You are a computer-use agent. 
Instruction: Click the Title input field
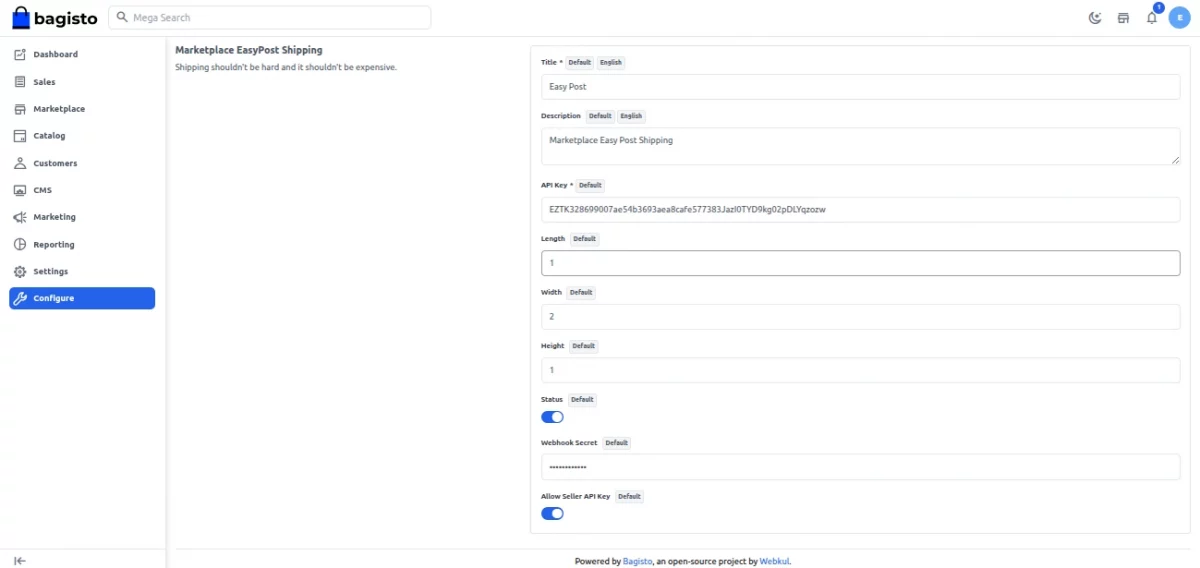[x=860, y=87]
